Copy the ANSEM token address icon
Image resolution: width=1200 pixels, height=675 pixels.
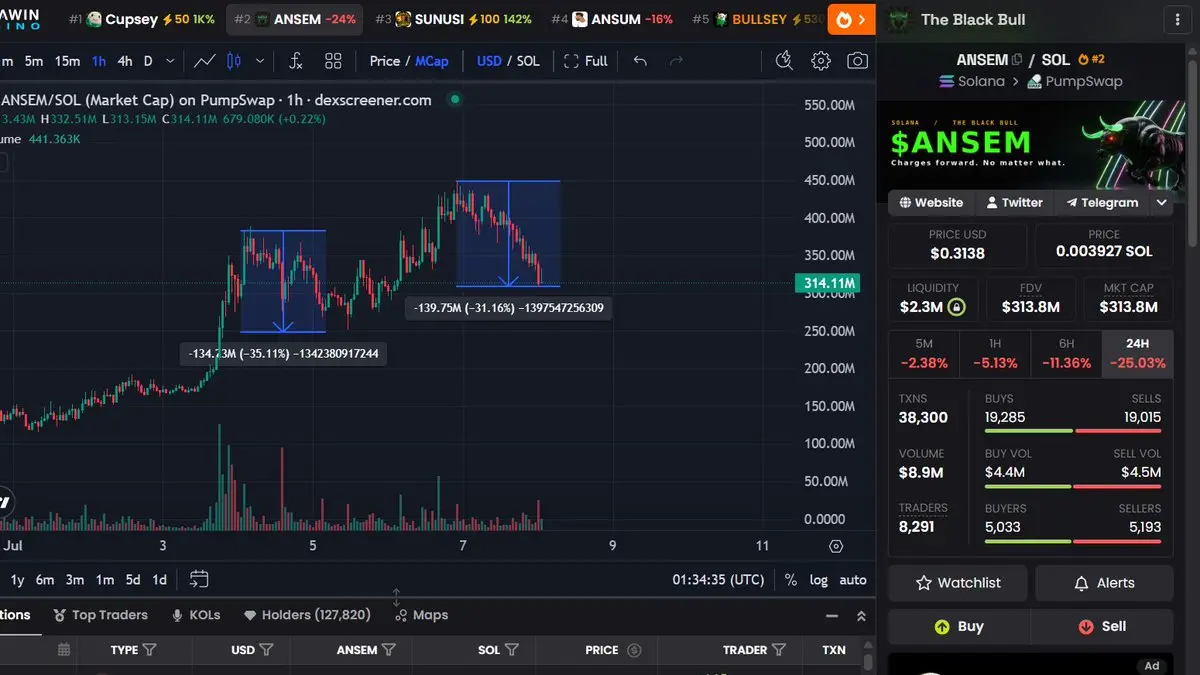coord(1017,60)
